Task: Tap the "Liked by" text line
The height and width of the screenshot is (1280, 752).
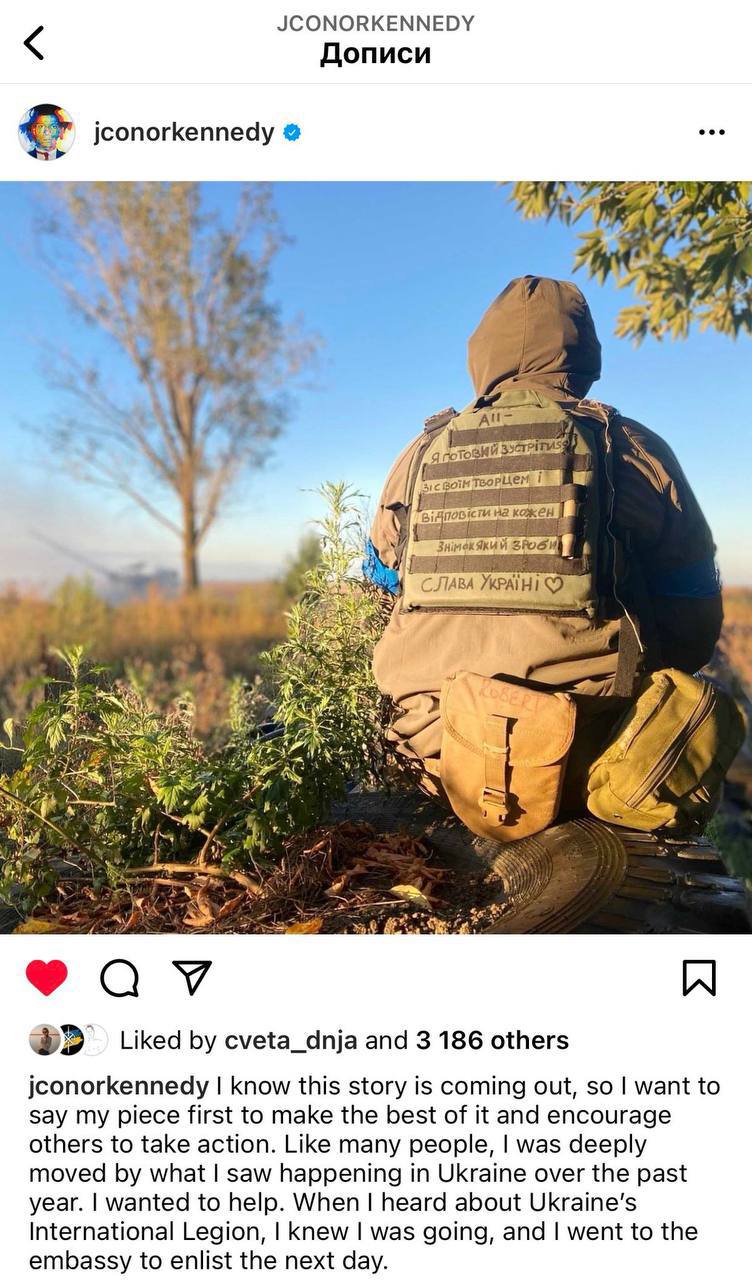Action: (x=344, y=1040)
